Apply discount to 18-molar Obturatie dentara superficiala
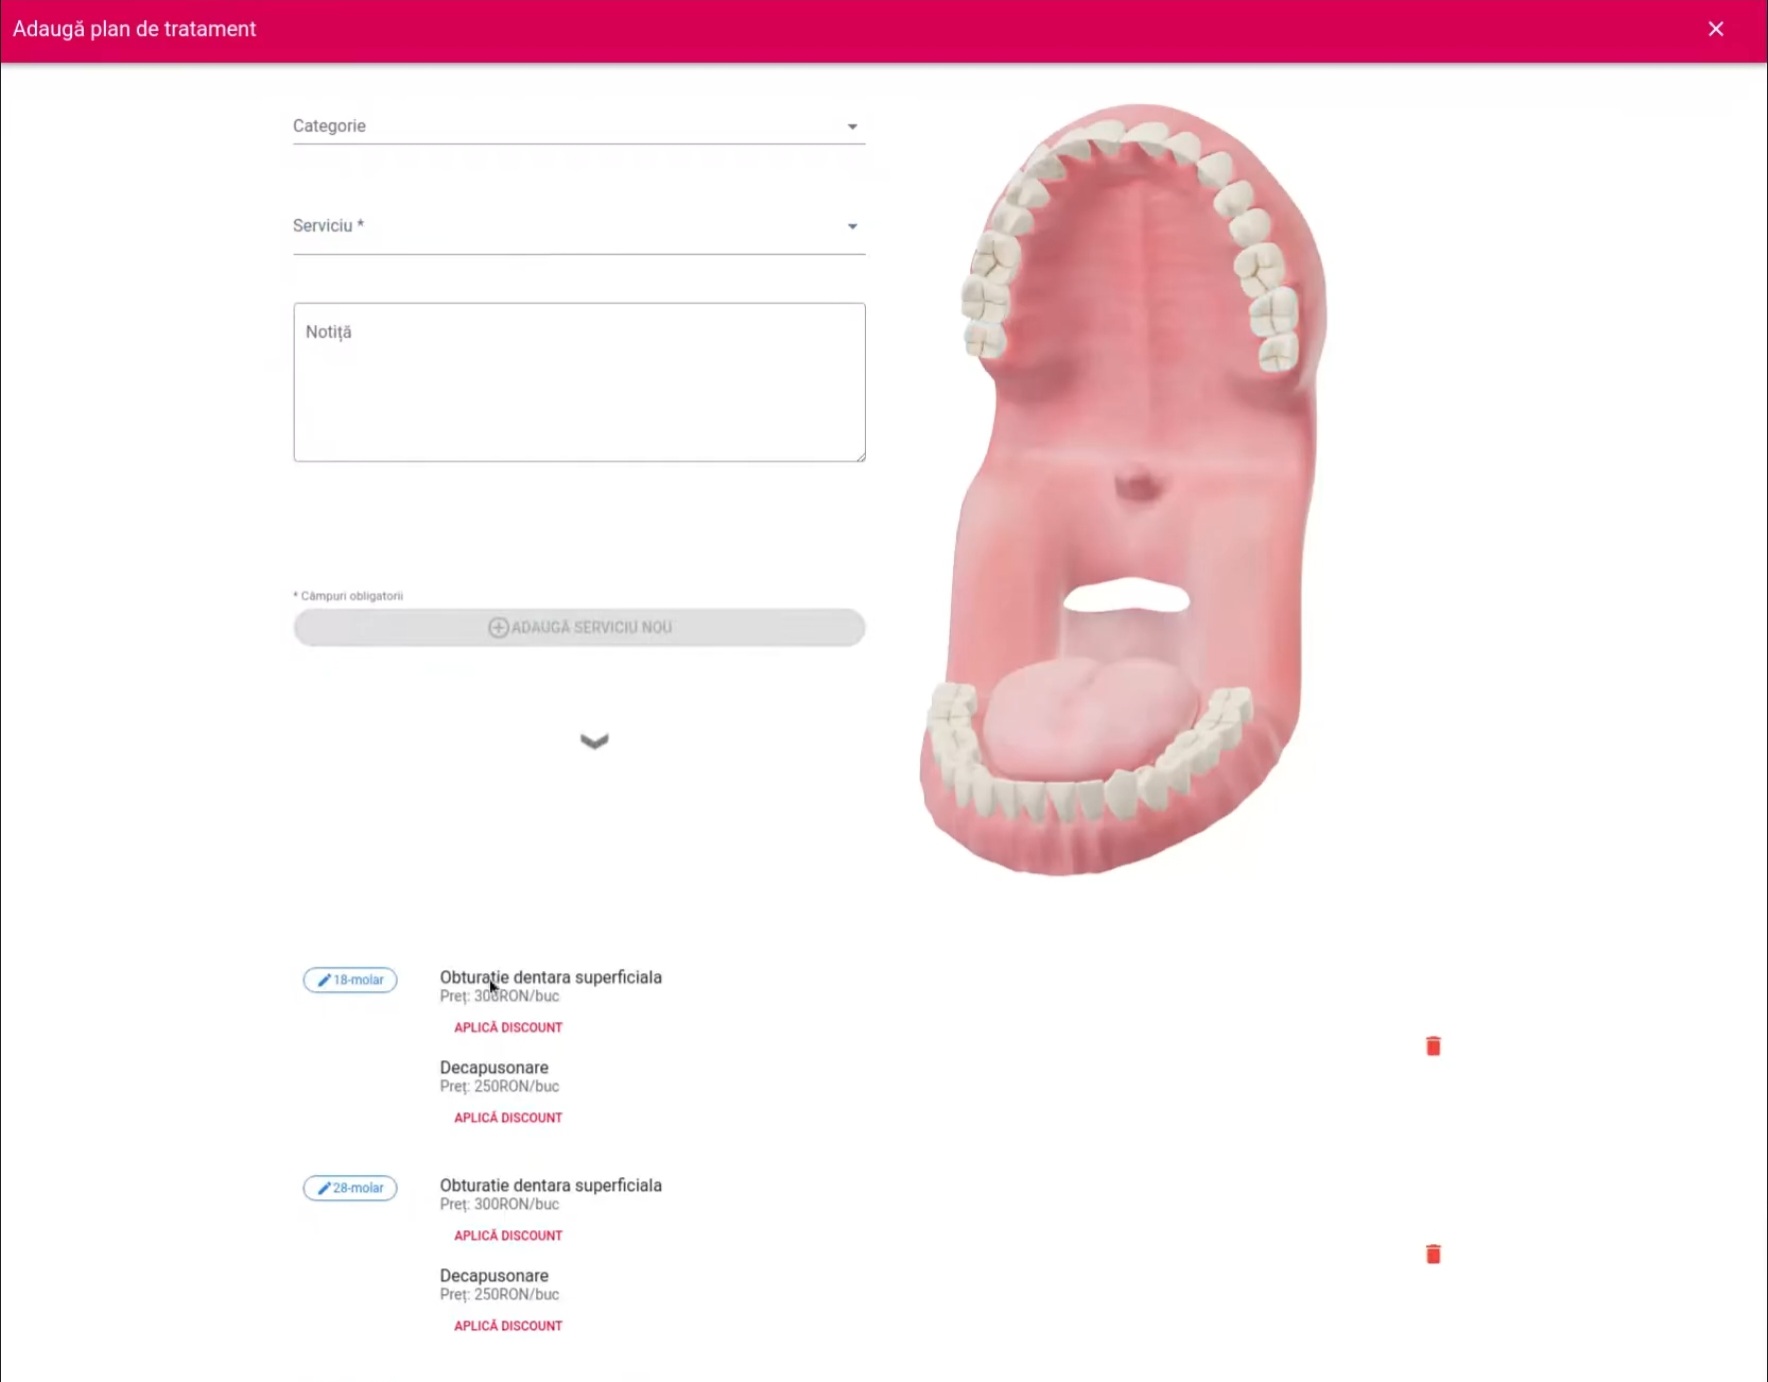Image resolution: width=1768 pixels, height=1382 pixels. 508,1027
